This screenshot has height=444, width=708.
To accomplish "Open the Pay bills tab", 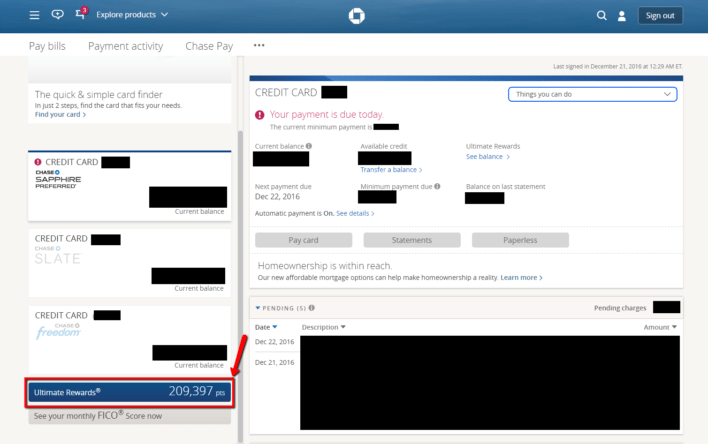I will 47,46.
